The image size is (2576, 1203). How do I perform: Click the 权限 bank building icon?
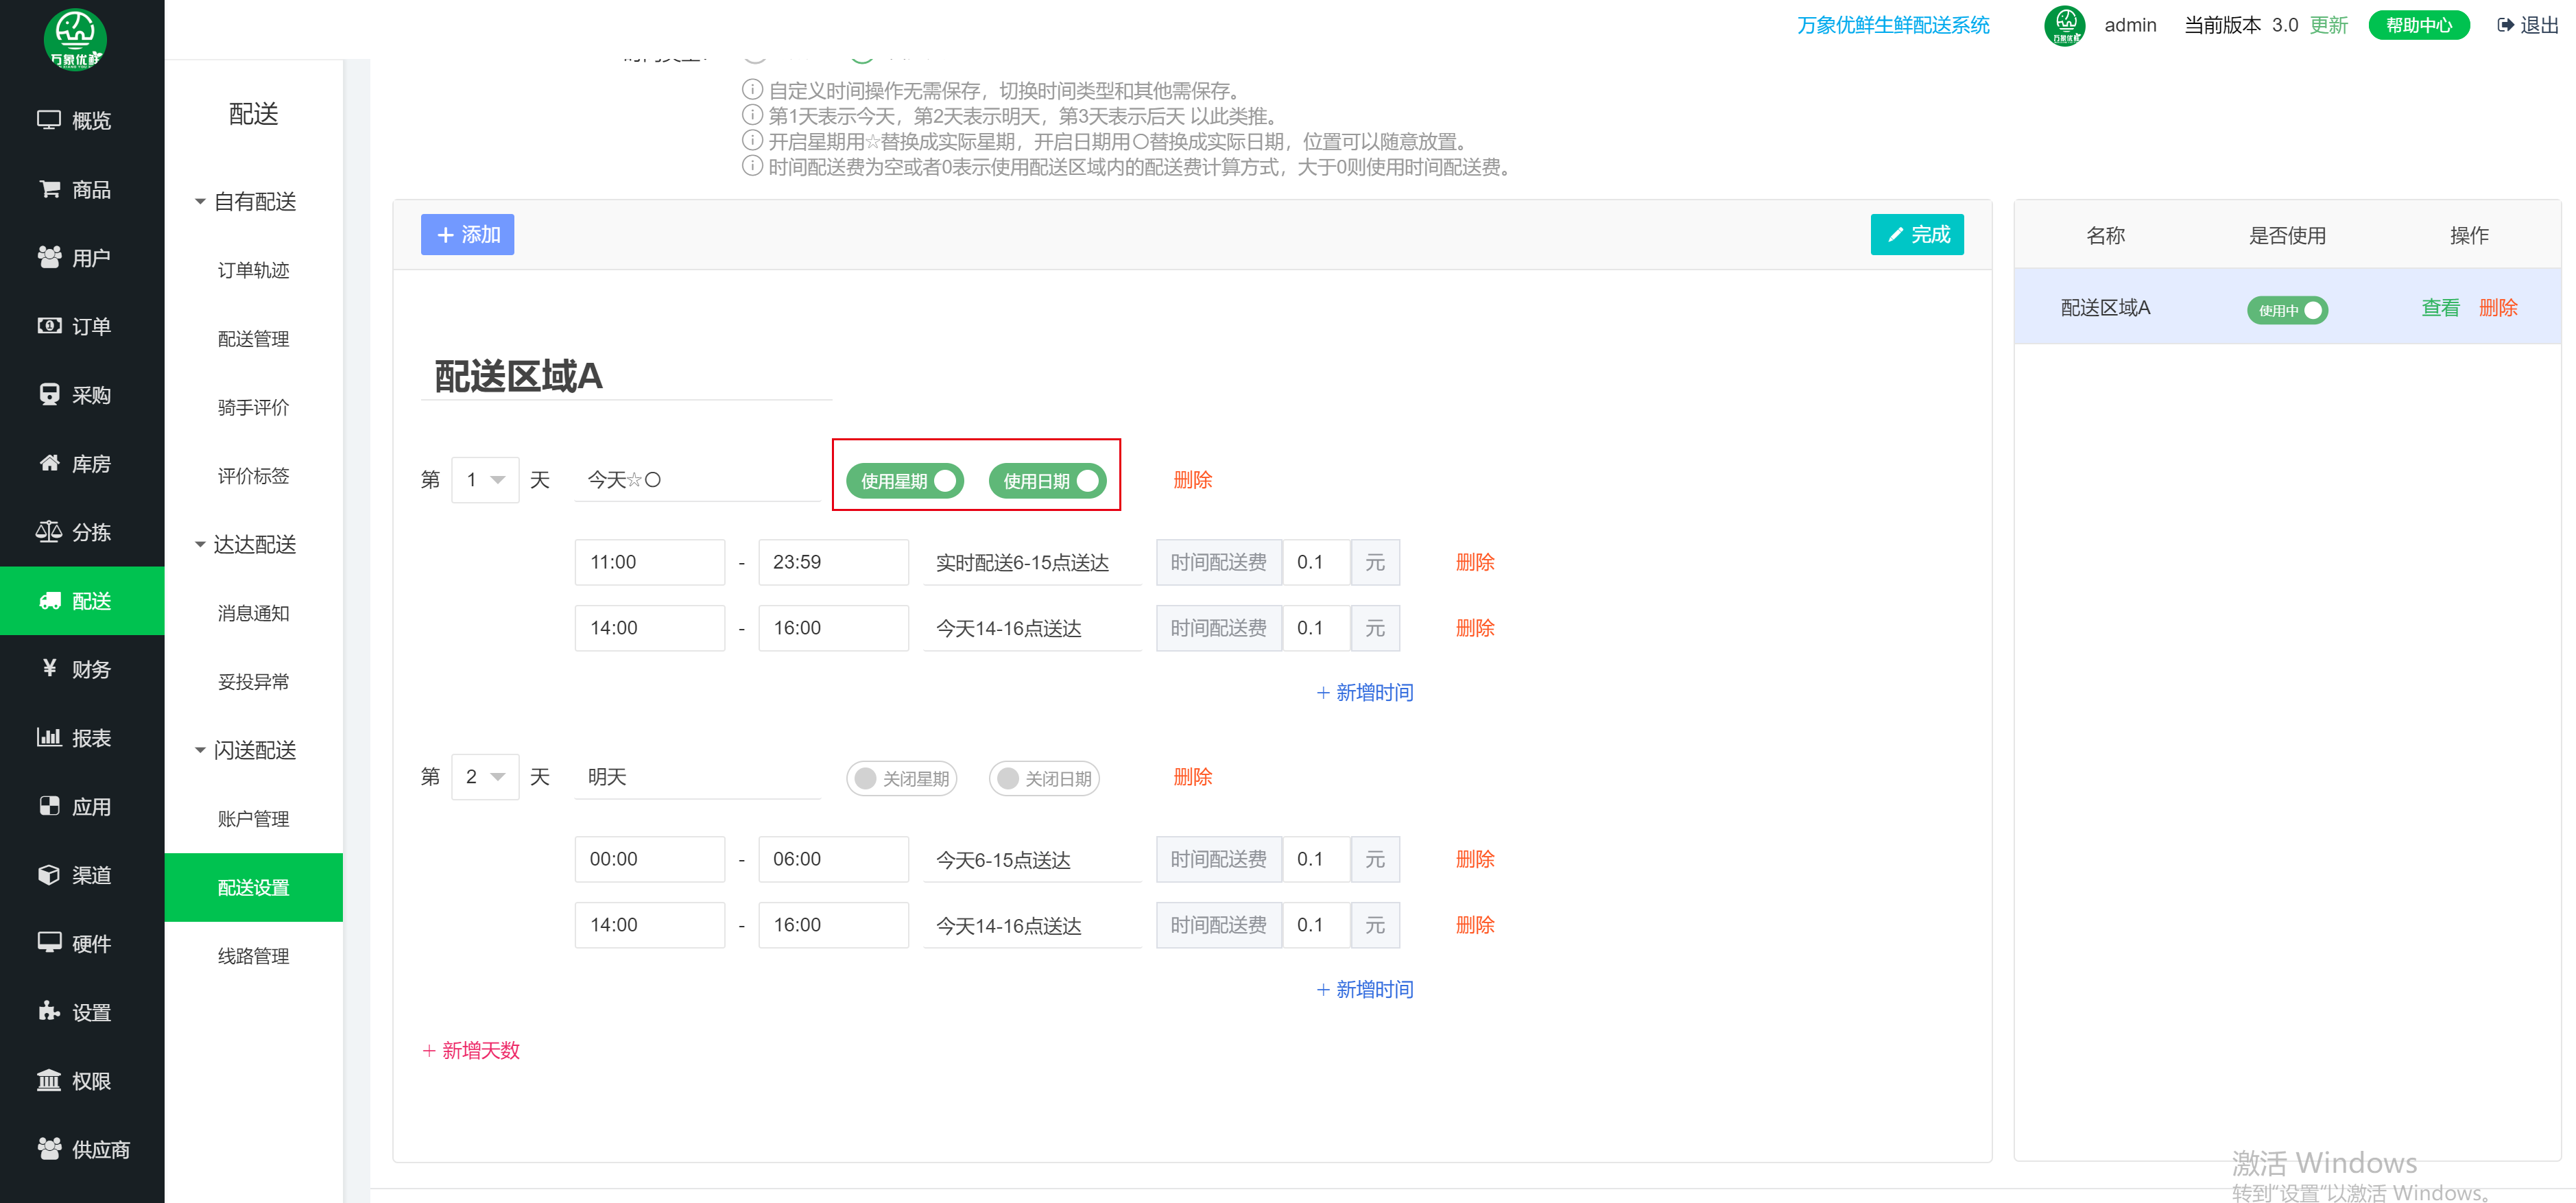click(48, 1080)
